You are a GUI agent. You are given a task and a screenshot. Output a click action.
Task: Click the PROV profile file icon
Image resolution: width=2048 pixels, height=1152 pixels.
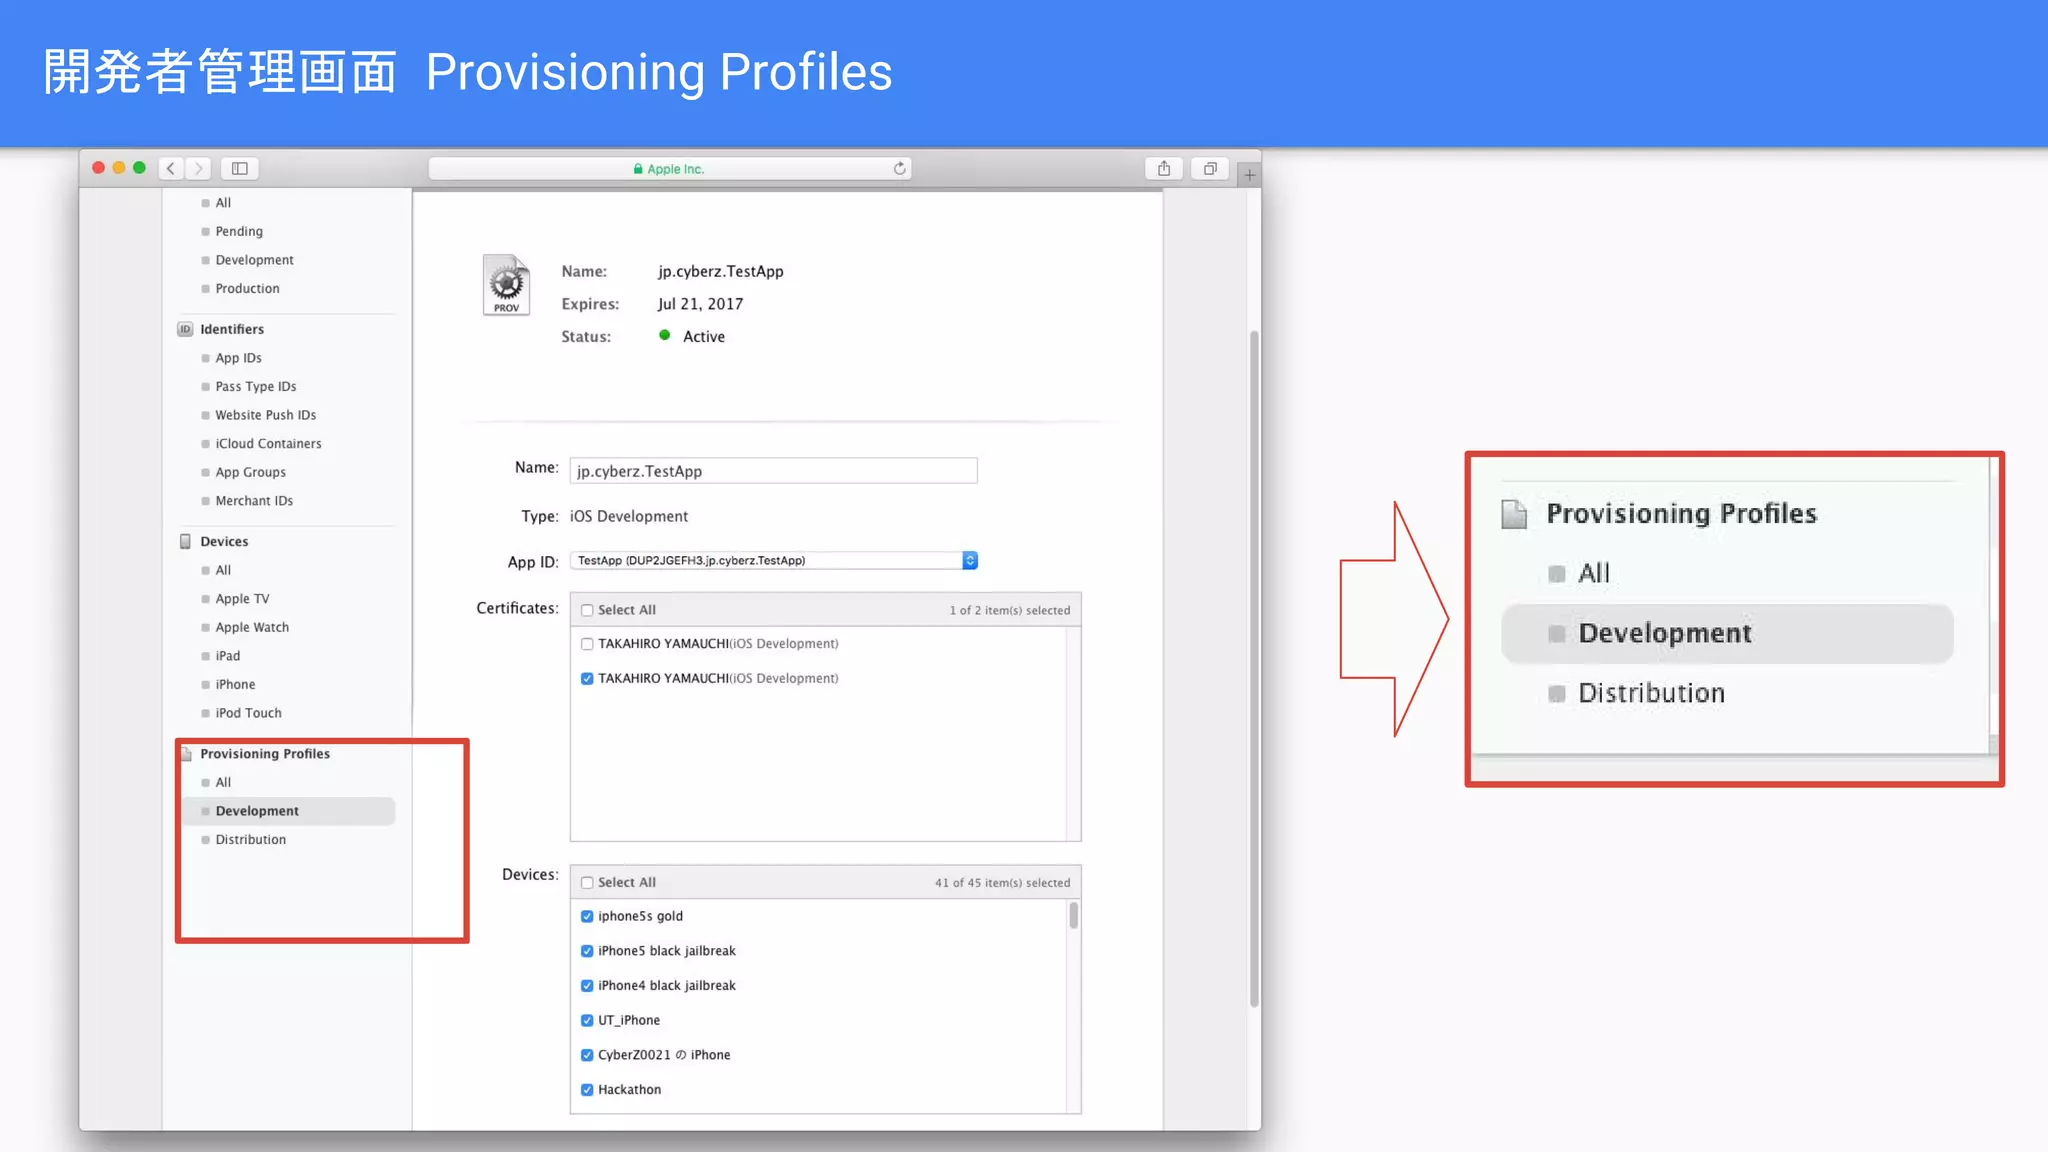507,285
